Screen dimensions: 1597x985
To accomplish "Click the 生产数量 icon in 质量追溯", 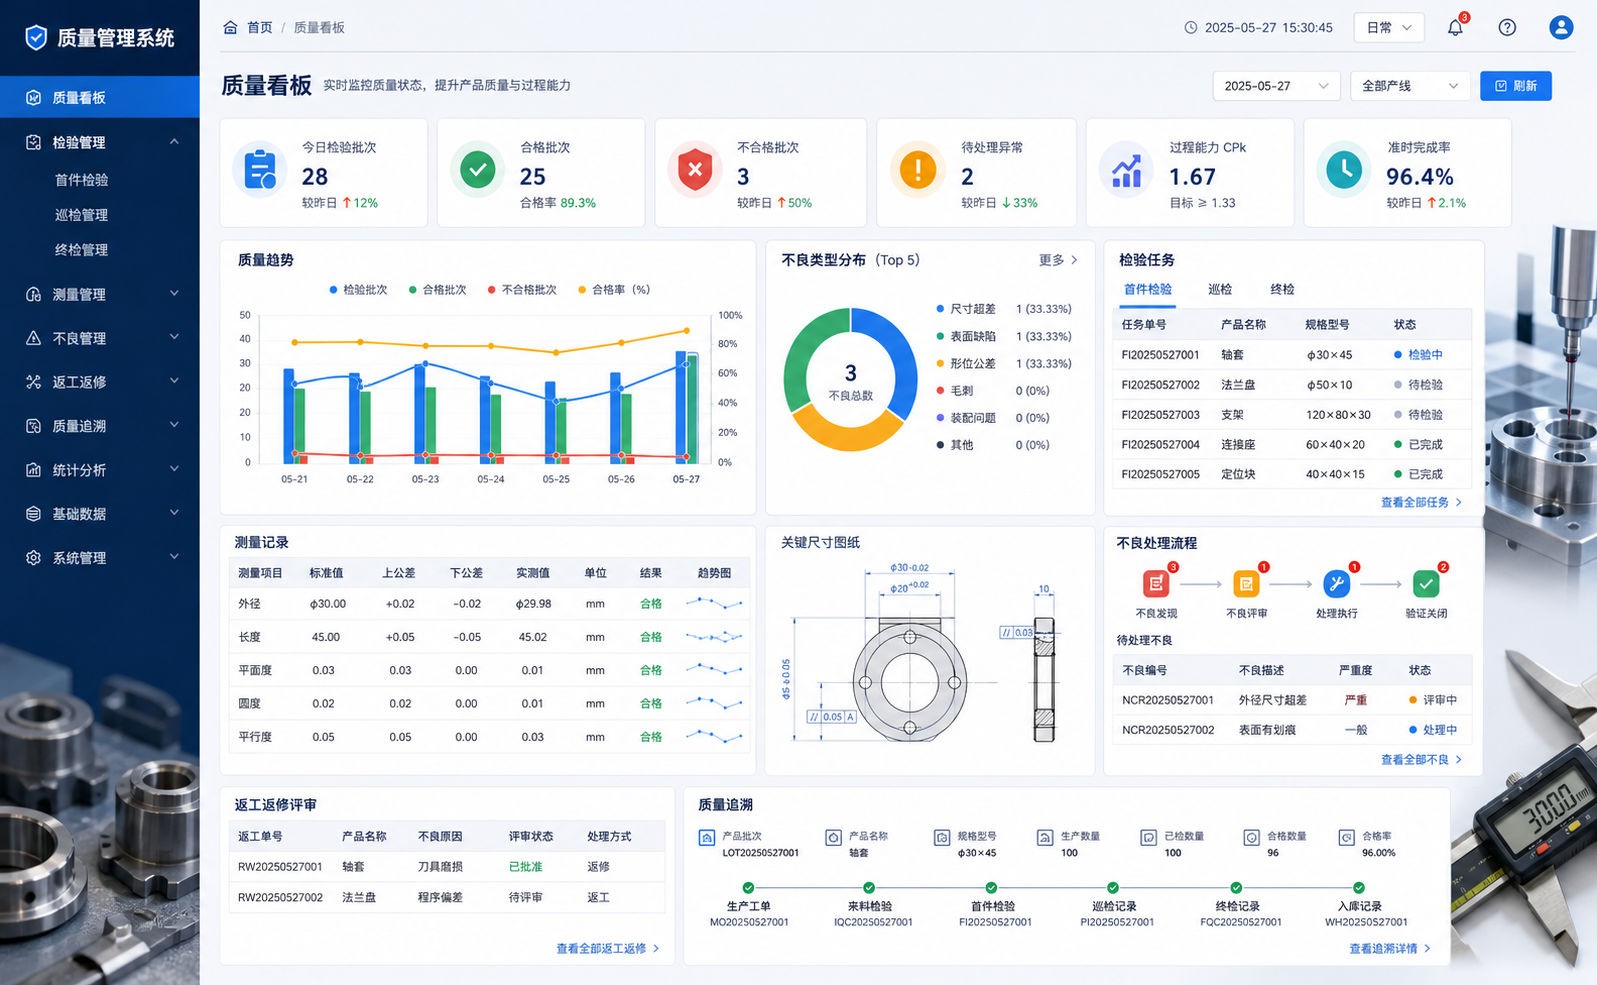I will tap(1045, 837).
